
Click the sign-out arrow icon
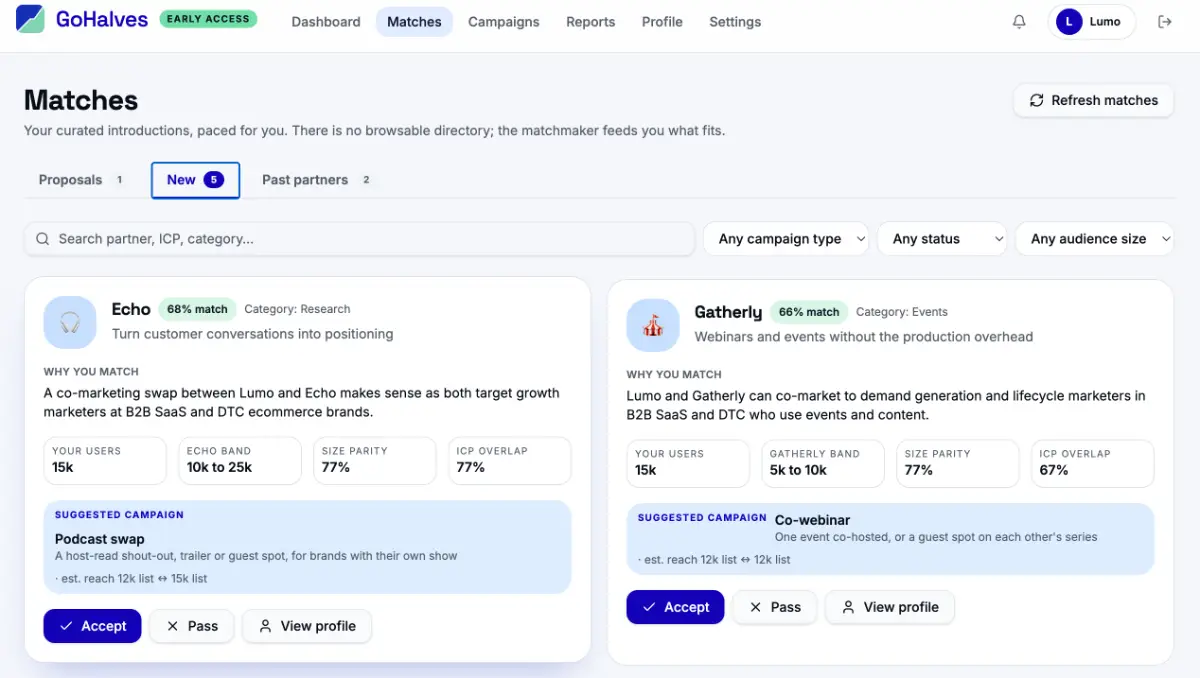(x=1165, y=22)
